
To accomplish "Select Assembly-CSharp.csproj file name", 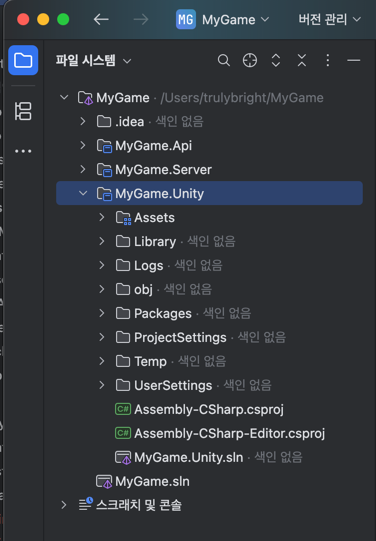I will [x=209, y=410].
